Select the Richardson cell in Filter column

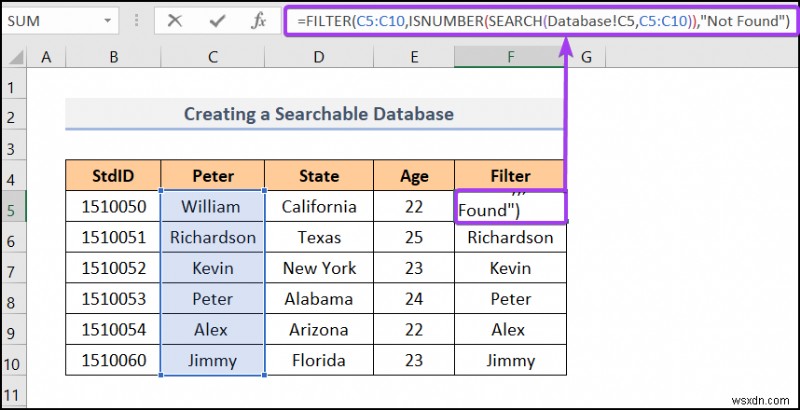[510, 238]
